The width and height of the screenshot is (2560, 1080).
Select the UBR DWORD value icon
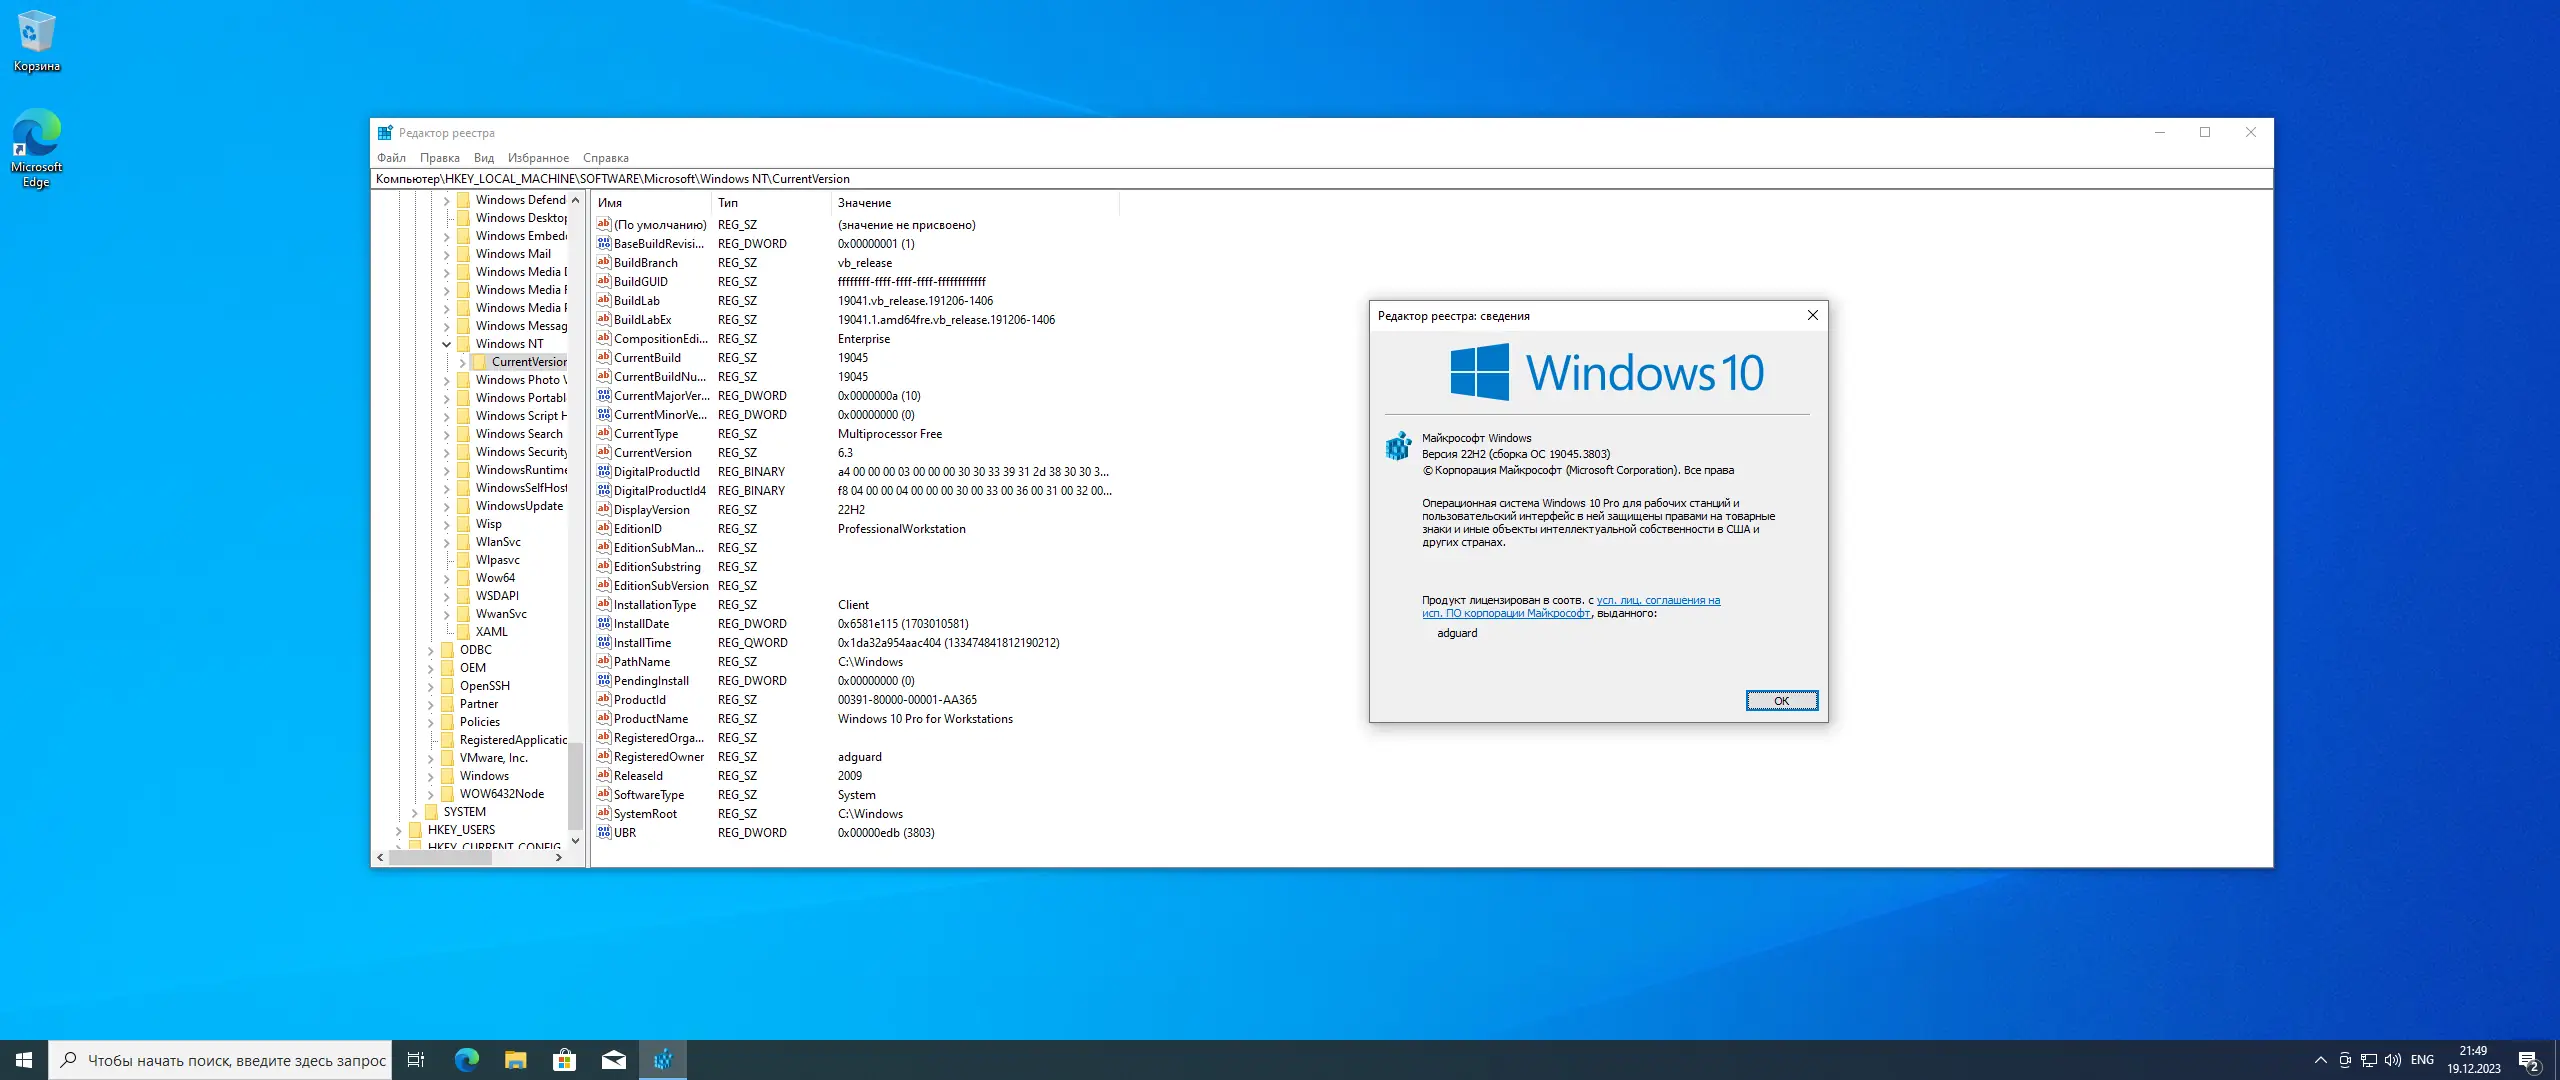pyautogui.click(x=604, y=832)
